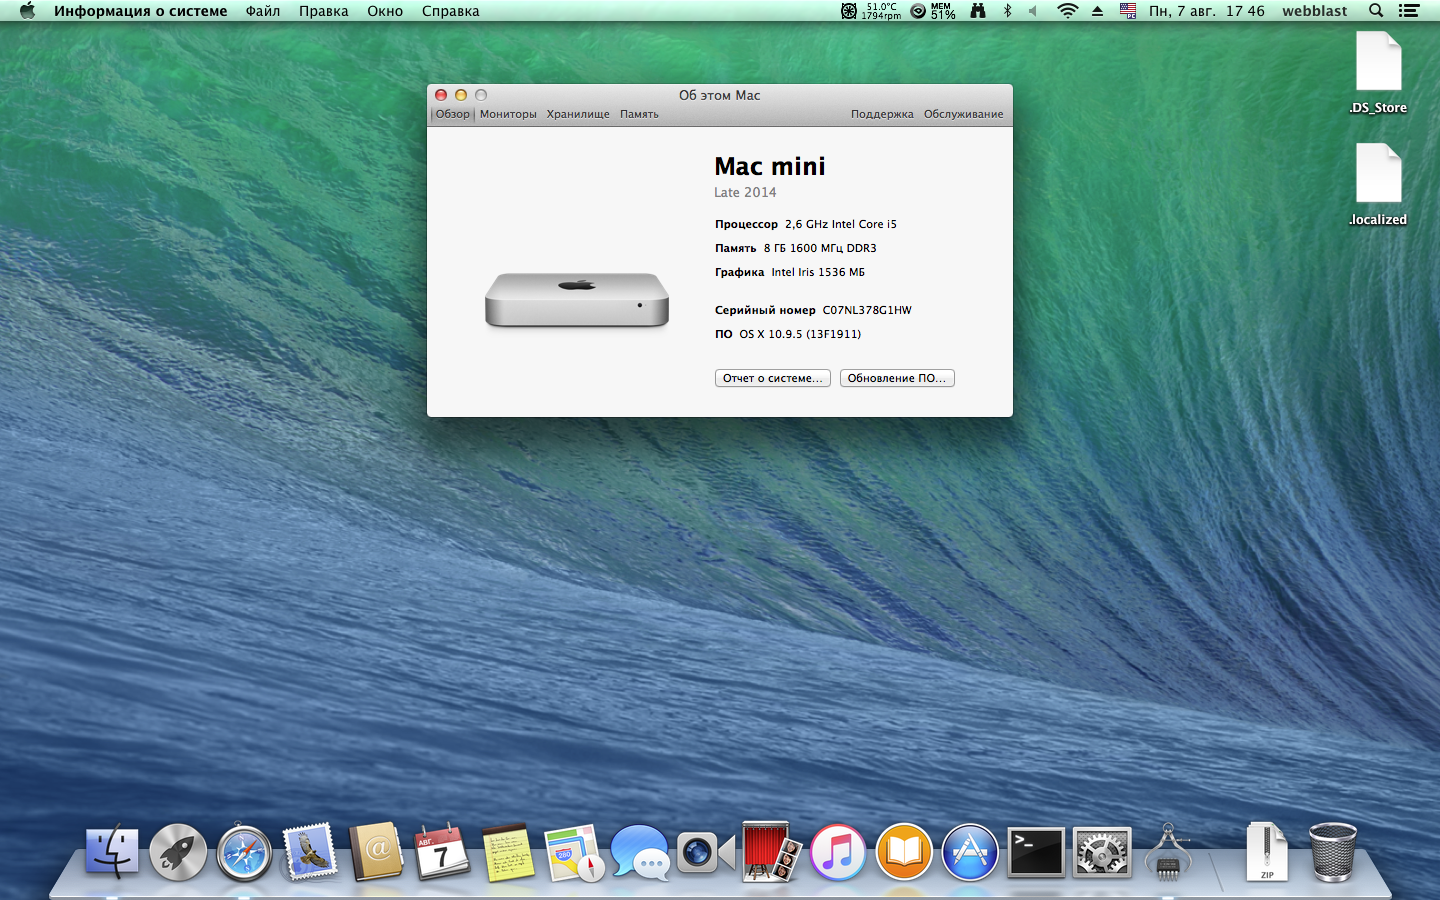Click serial number C07NL378G1HW
Viewport: 1440px width, 900px height.
point(867,310)
